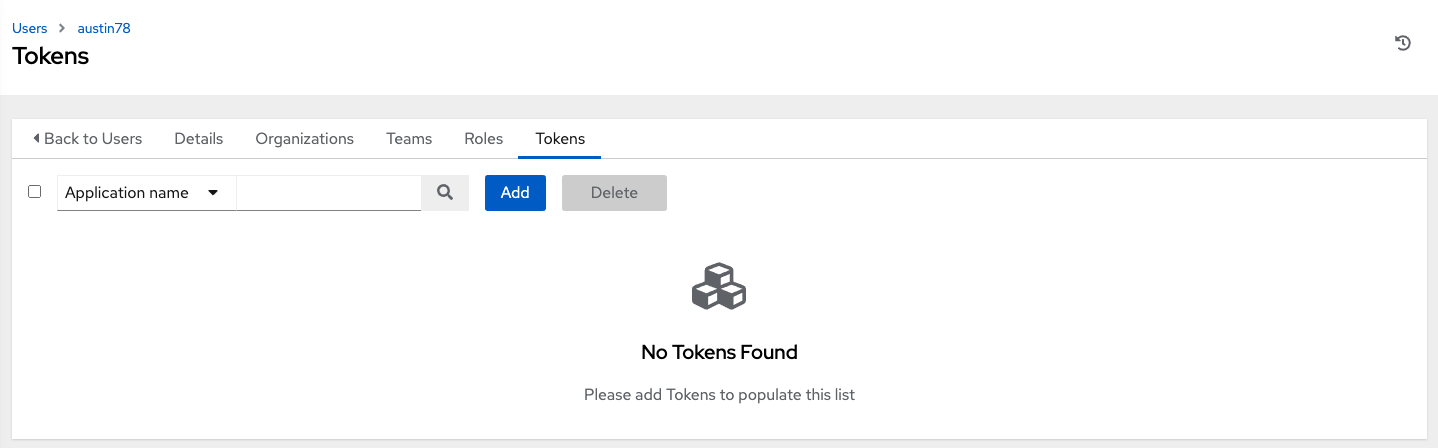Click the cubes empty-state icon
This screenshot has height=448, width=1438.
(x=719, y=286)
